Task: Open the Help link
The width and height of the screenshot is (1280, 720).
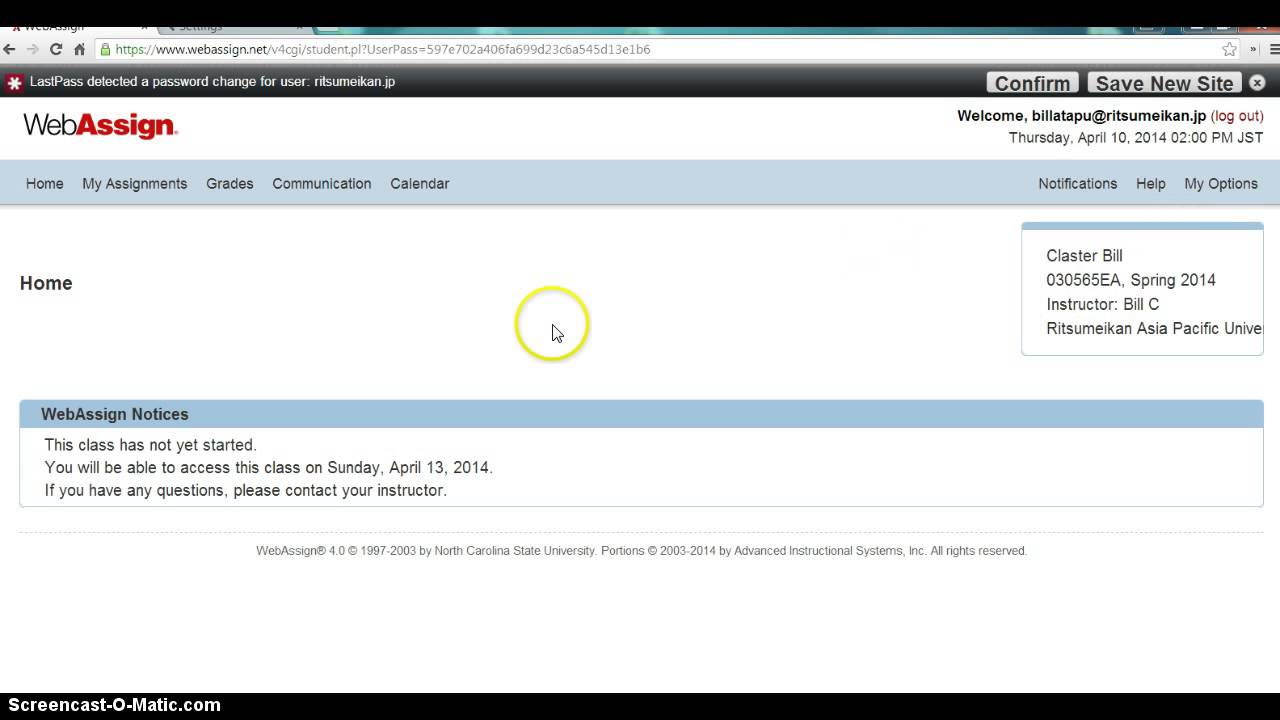Action: (x=1151, y=184)
